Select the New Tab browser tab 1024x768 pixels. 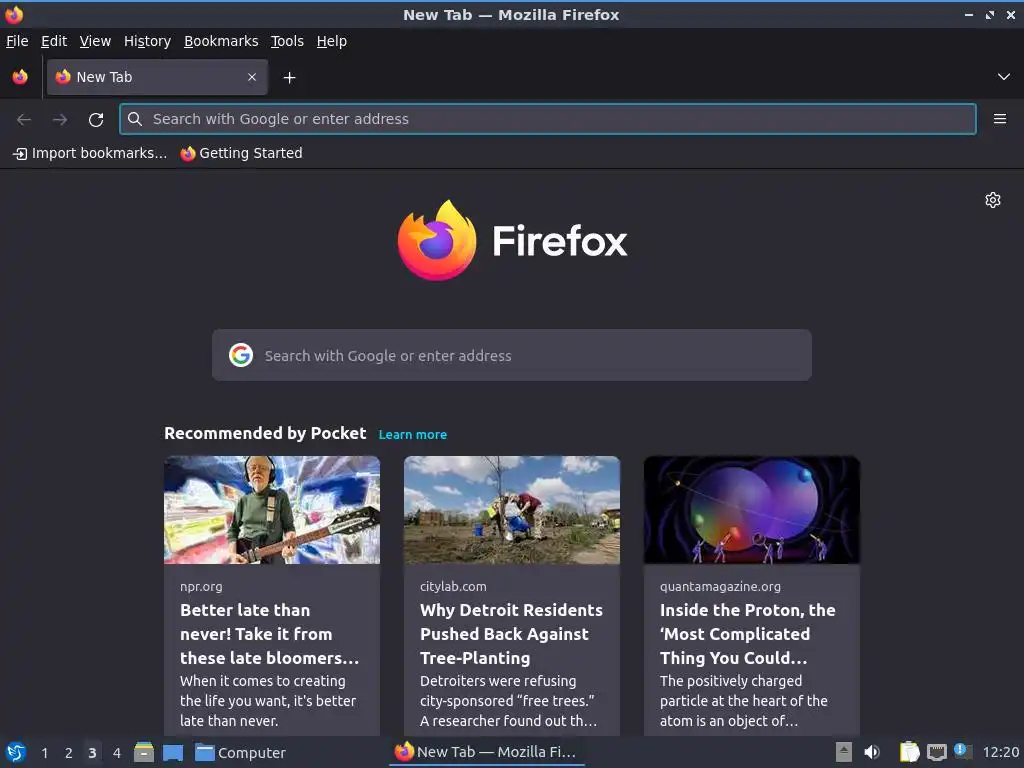click(157, 77)
